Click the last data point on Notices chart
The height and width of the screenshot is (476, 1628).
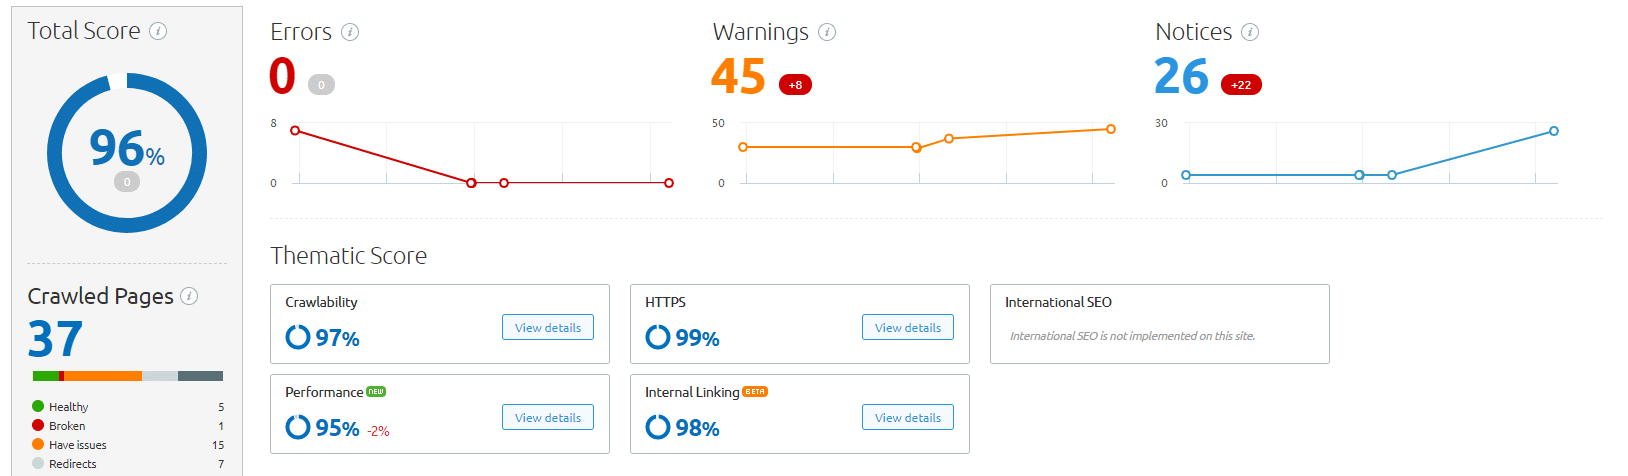coord(1554,131)
